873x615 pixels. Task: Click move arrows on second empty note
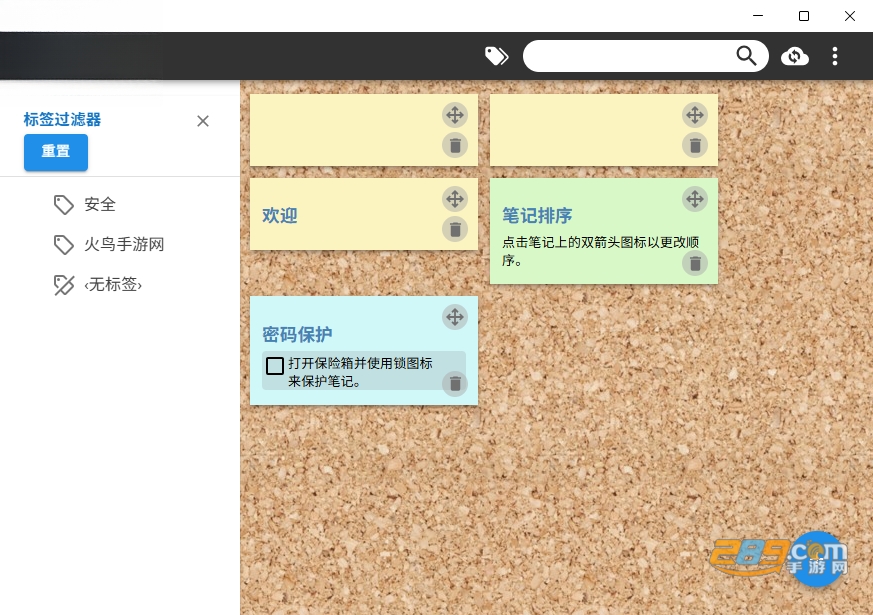point(695,115)
